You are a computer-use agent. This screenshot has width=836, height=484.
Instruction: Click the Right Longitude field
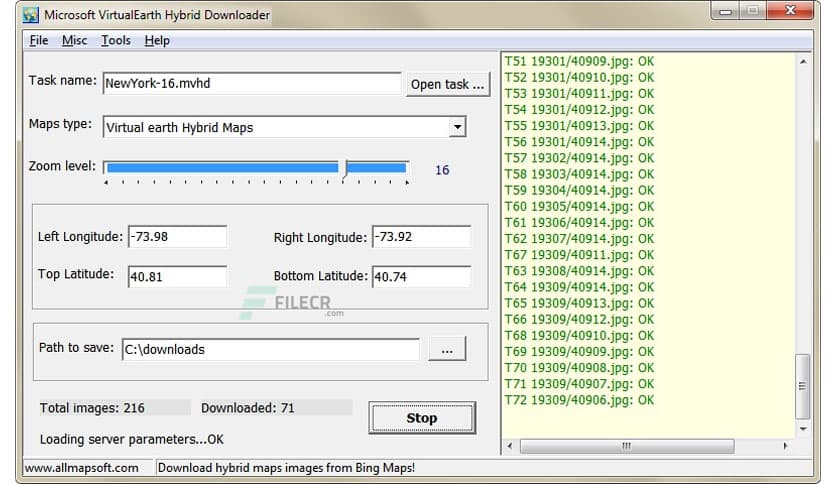(x=421, y=237)
